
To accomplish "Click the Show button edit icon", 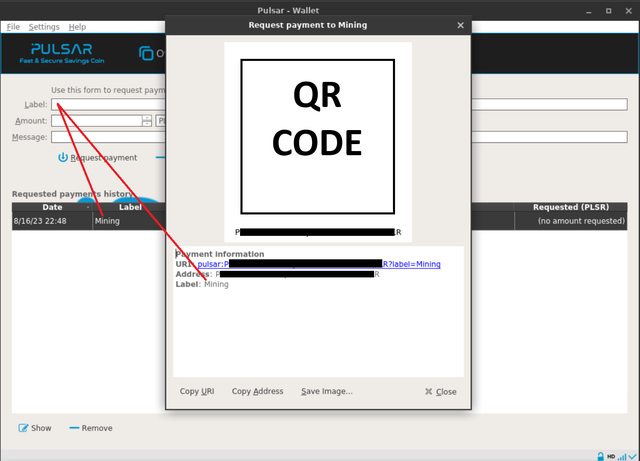I will tap(23, 428).
